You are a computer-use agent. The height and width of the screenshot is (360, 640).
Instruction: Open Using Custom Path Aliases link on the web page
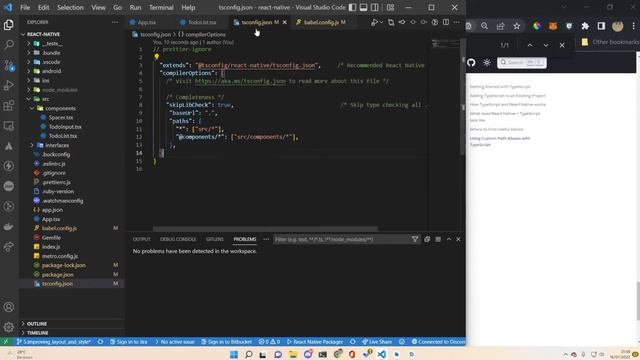tap(500, 141)
